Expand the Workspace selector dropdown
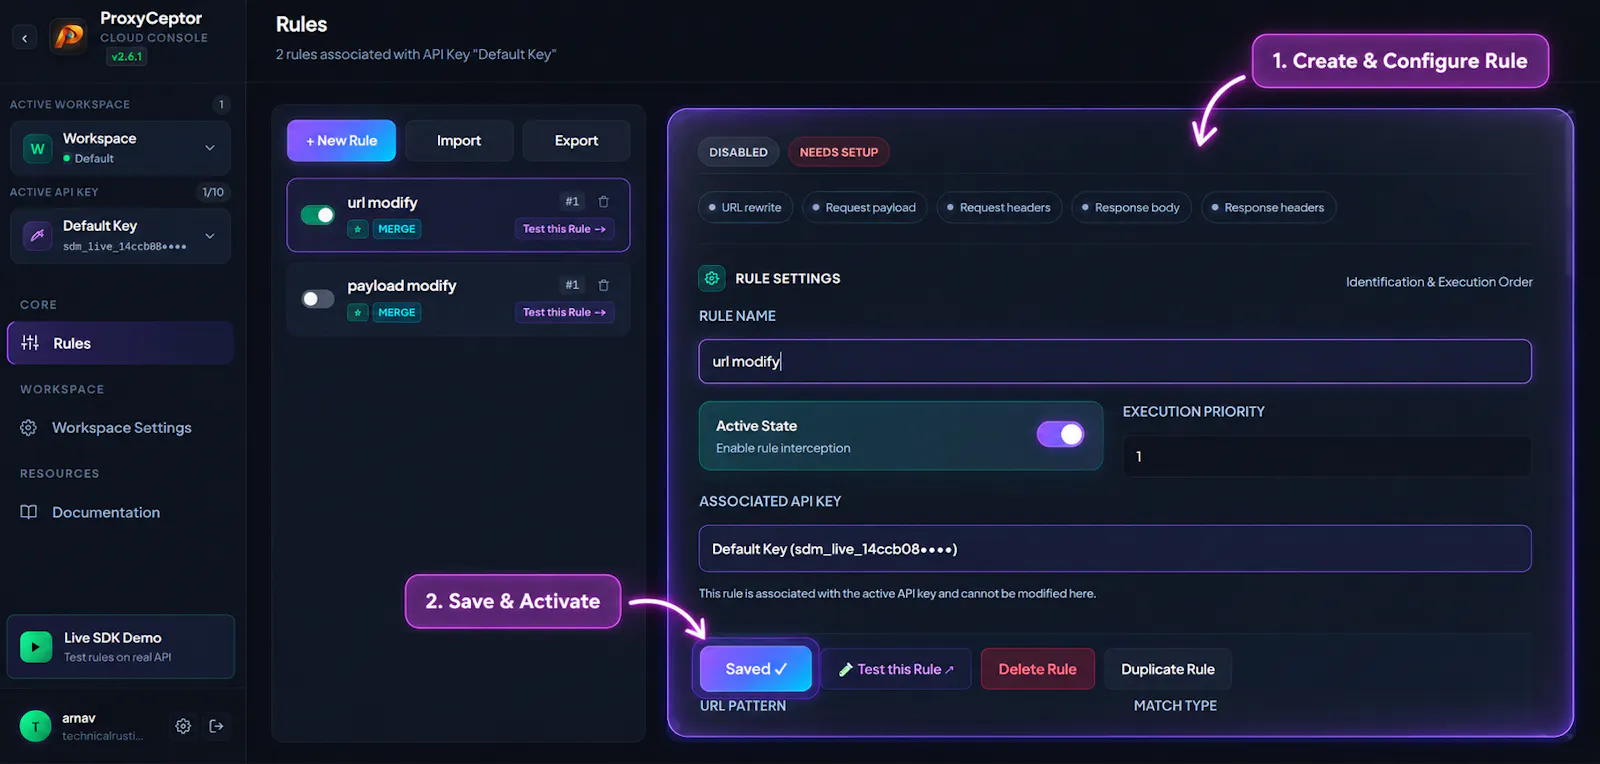Screen dimensions: 1600x764 pyautogui.click(x=121, y=148)
